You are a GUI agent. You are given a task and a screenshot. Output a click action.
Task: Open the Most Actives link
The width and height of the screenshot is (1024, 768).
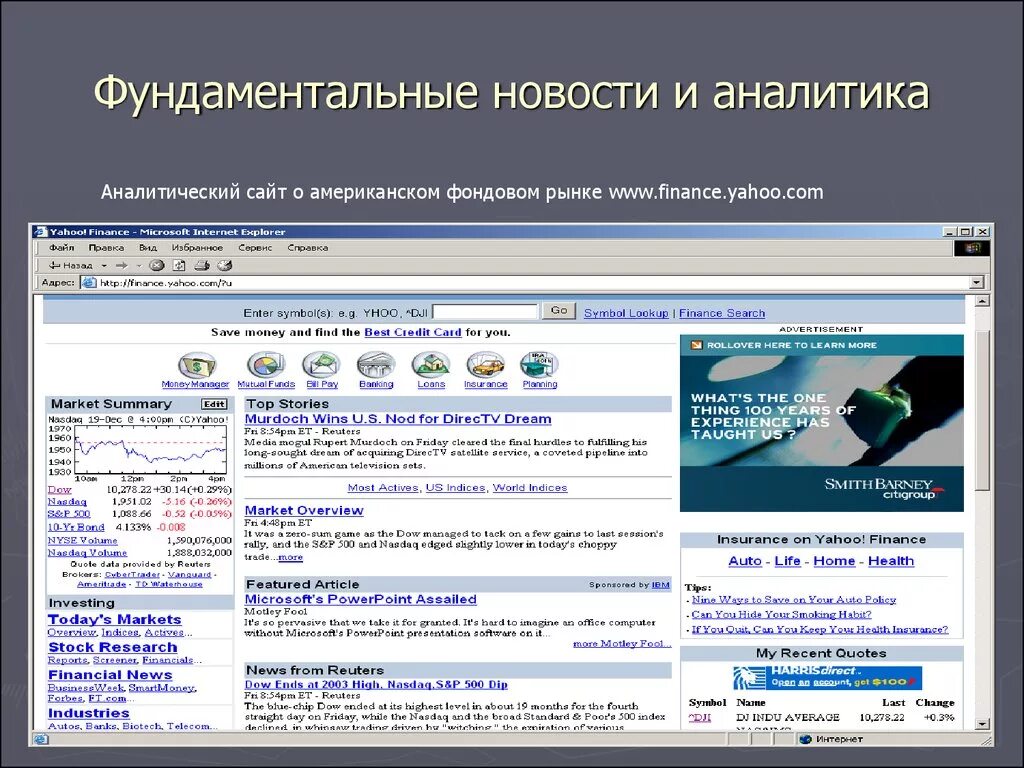click(x=383, y=488)
